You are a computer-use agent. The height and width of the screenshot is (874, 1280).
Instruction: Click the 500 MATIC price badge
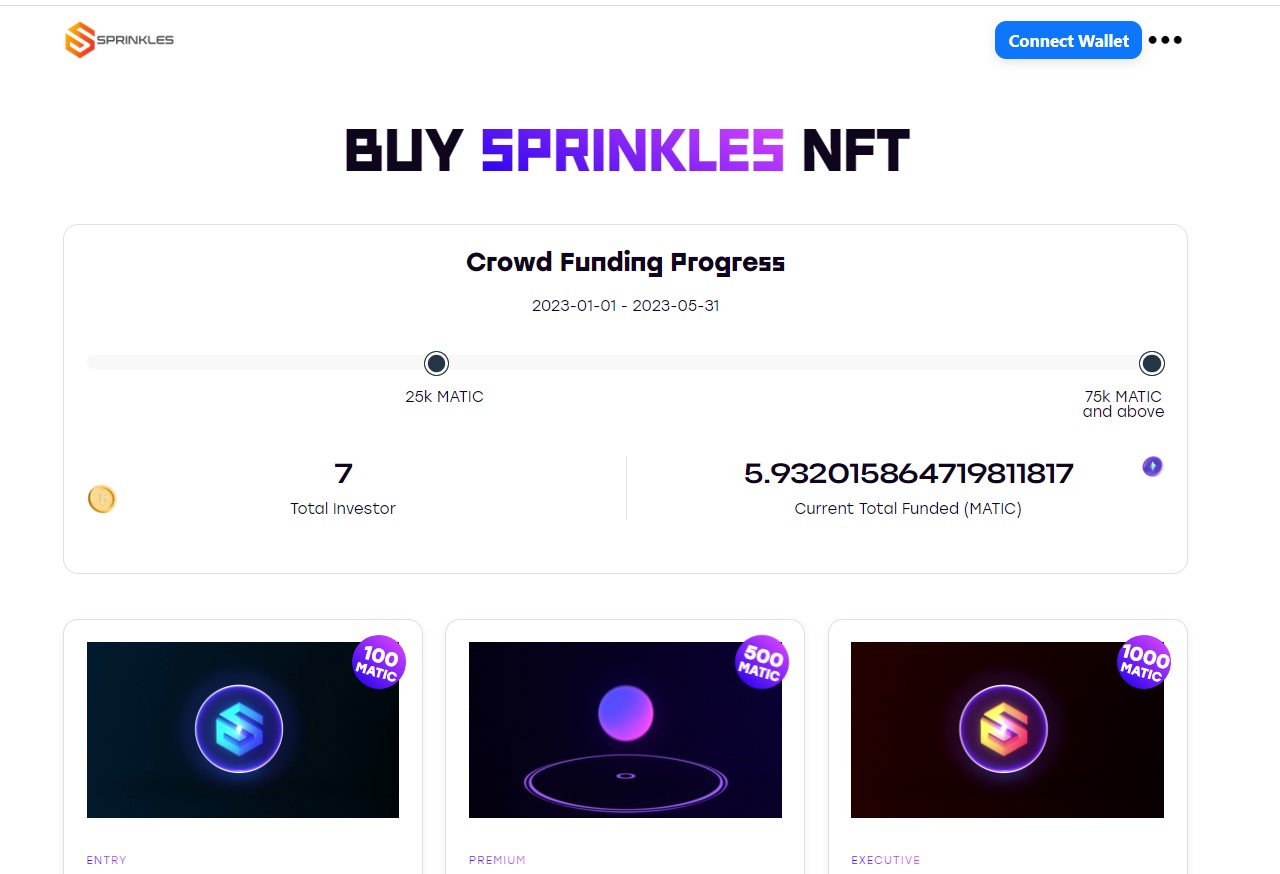(x=762, y=662)
